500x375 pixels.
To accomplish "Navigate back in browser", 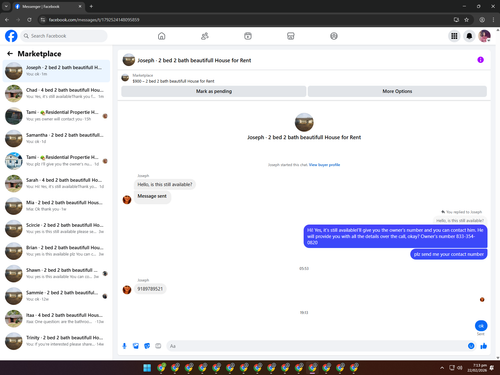I will coord(7,20).
